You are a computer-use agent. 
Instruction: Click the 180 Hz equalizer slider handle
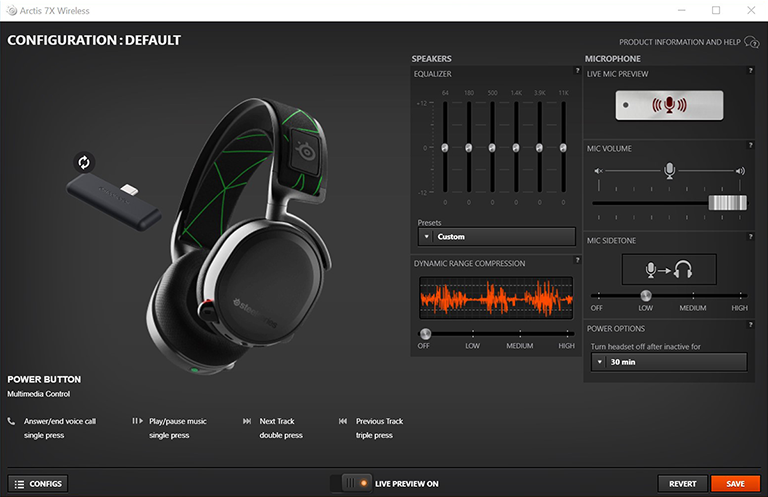(x=468, y=147)
